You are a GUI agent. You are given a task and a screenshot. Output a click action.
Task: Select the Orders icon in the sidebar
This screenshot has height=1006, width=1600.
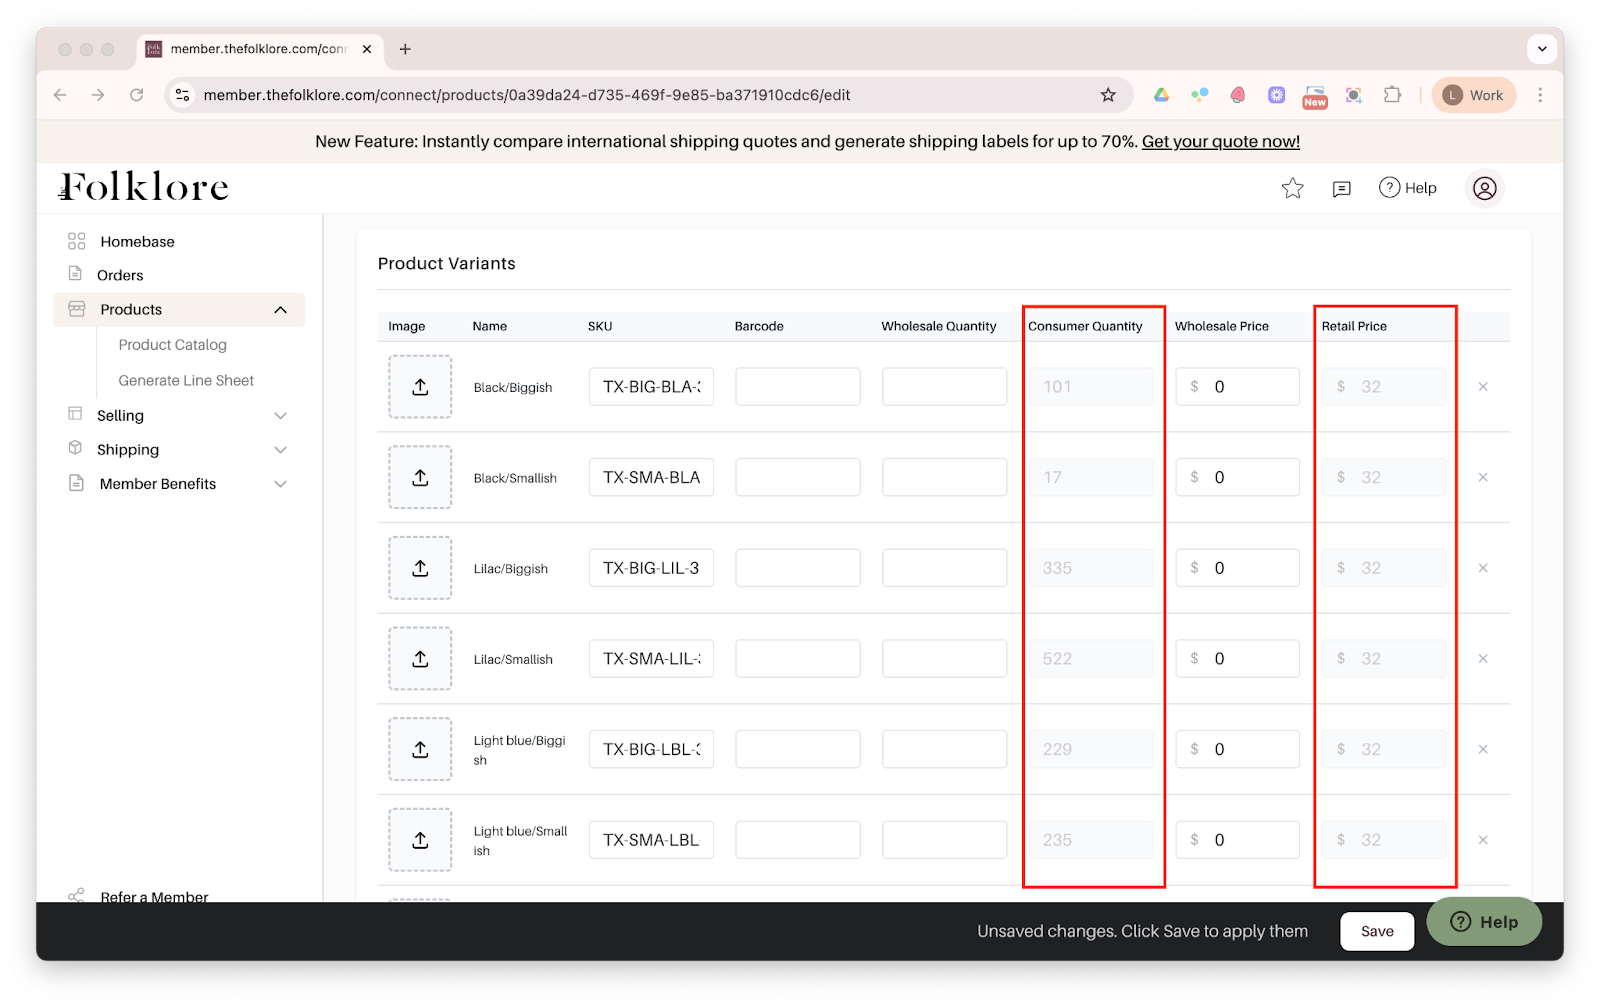(76, 274)
